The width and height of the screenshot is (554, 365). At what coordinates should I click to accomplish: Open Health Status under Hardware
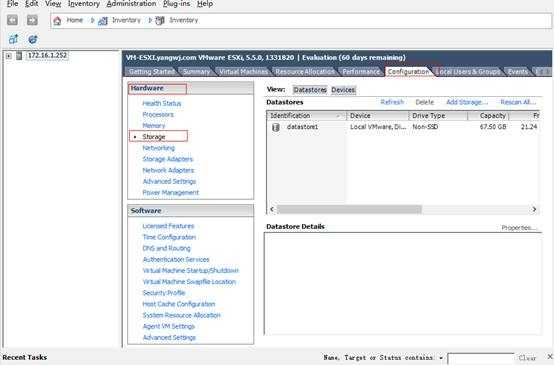[162, 104]
